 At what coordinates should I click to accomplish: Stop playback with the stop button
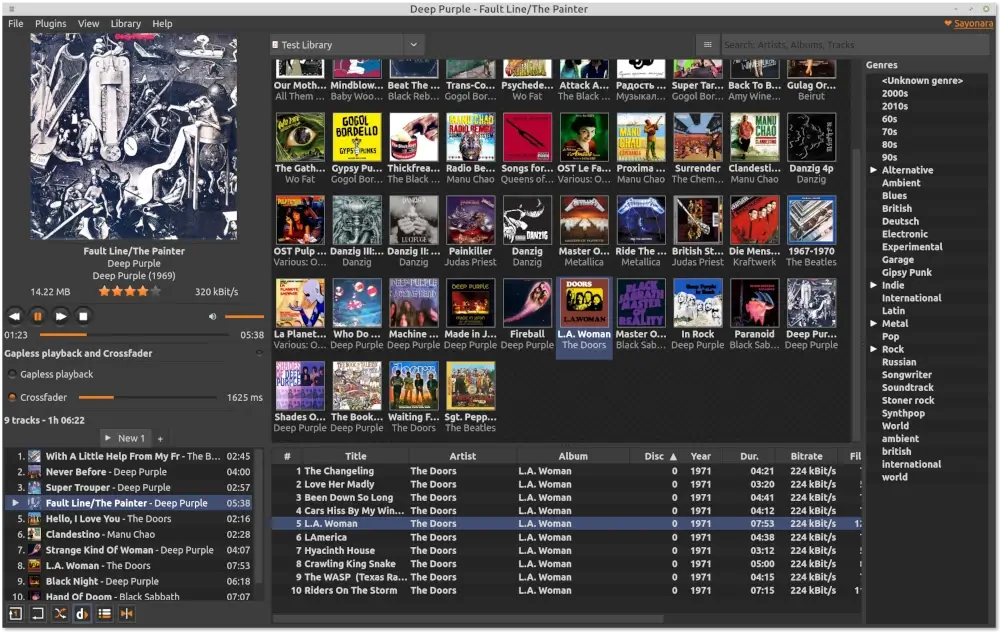coord(84,316)
